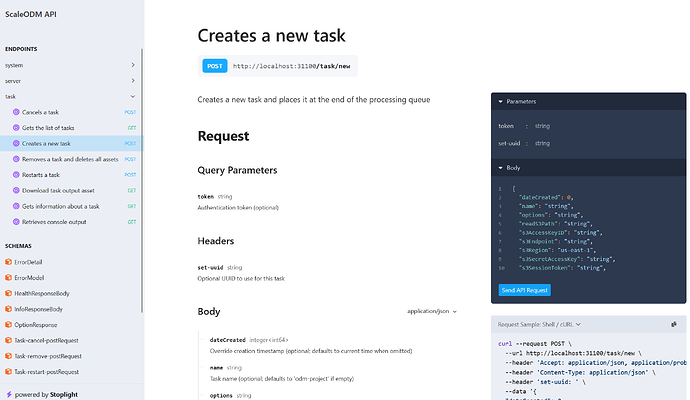
Task: Click the Creates a new task sidebar icon
Action: tap(16, 143)
